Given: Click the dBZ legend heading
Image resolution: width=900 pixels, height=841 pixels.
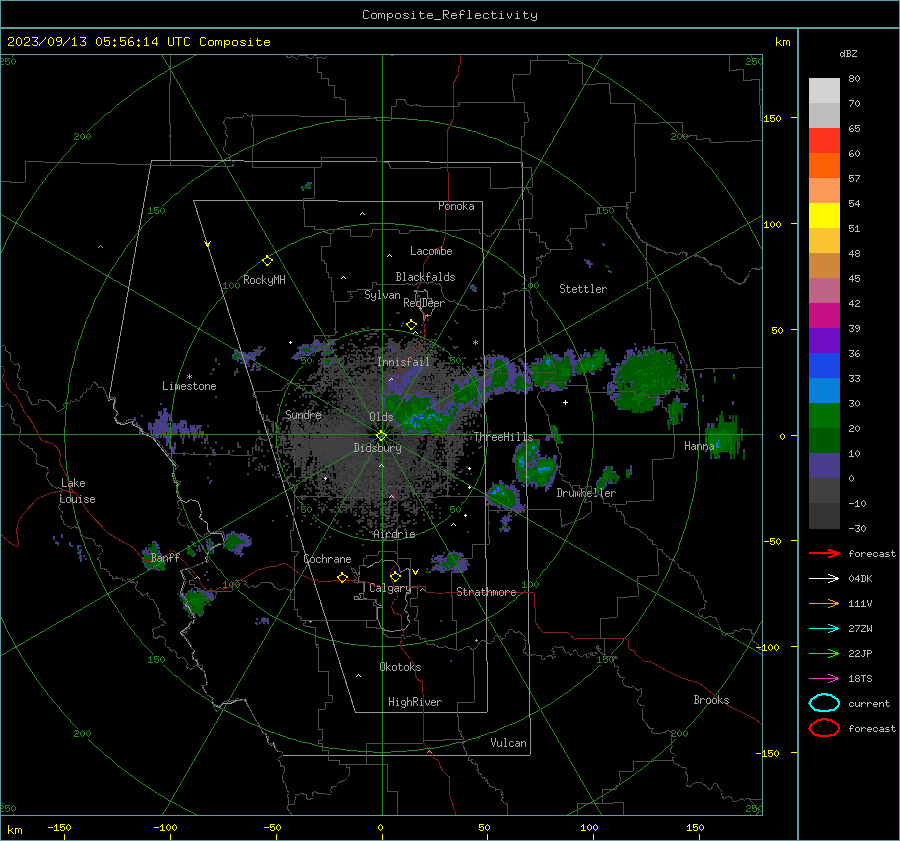Looking at the screenshot, I should click(848, 54).
